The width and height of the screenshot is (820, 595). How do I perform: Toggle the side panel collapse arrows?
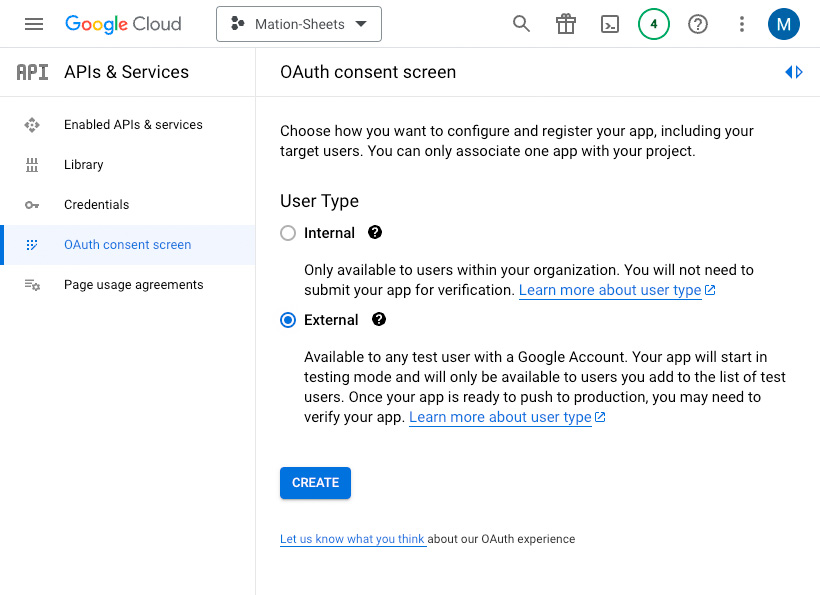coord(794,72)
